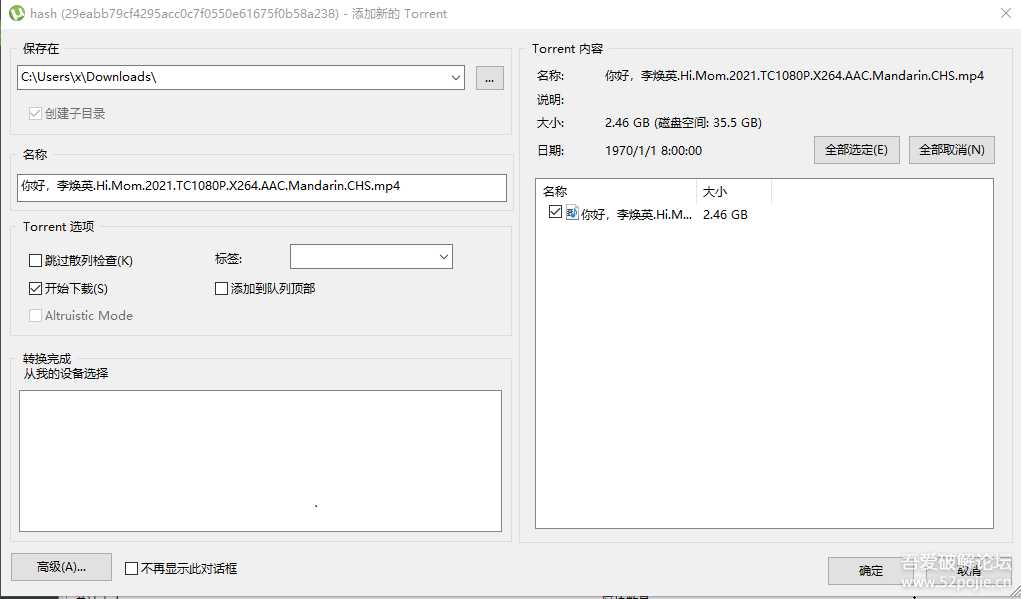Enable 不再显示此对话框 at dialog bottom
Image resolution: width=1021 pixels, height=599 pixels.
click(131, 568)
